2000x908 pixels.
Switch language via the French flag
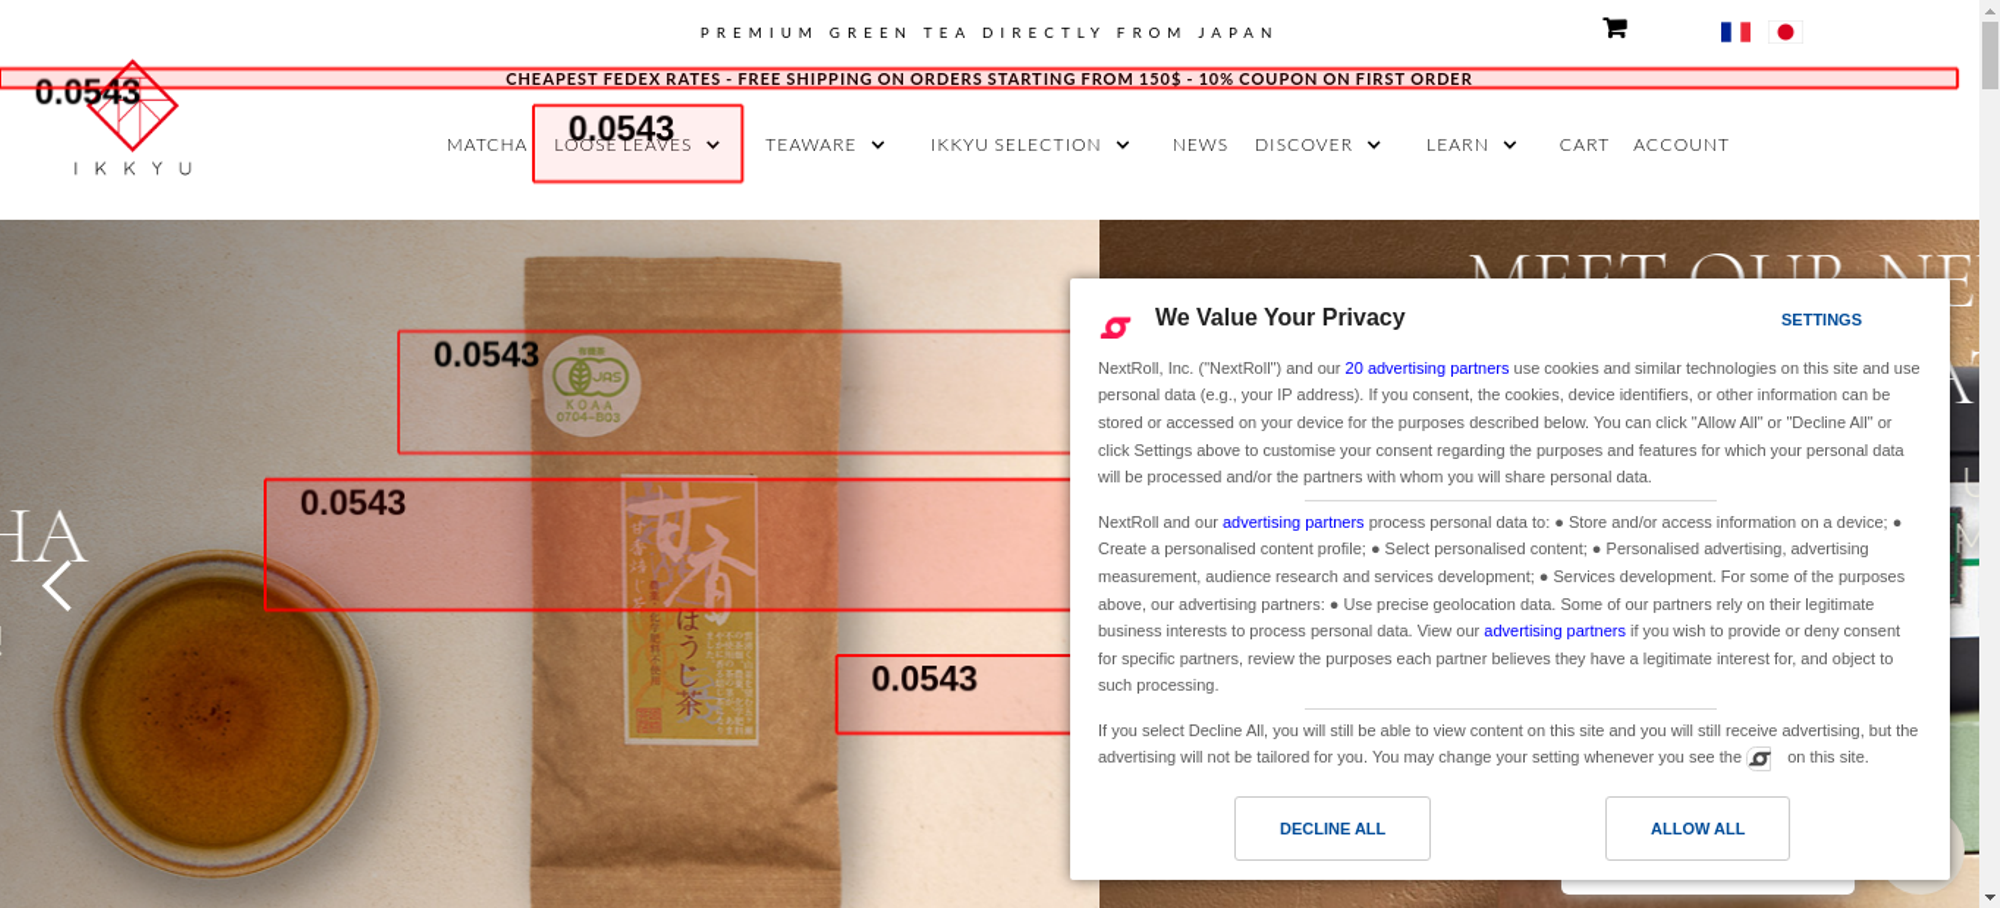point(1735,32)
